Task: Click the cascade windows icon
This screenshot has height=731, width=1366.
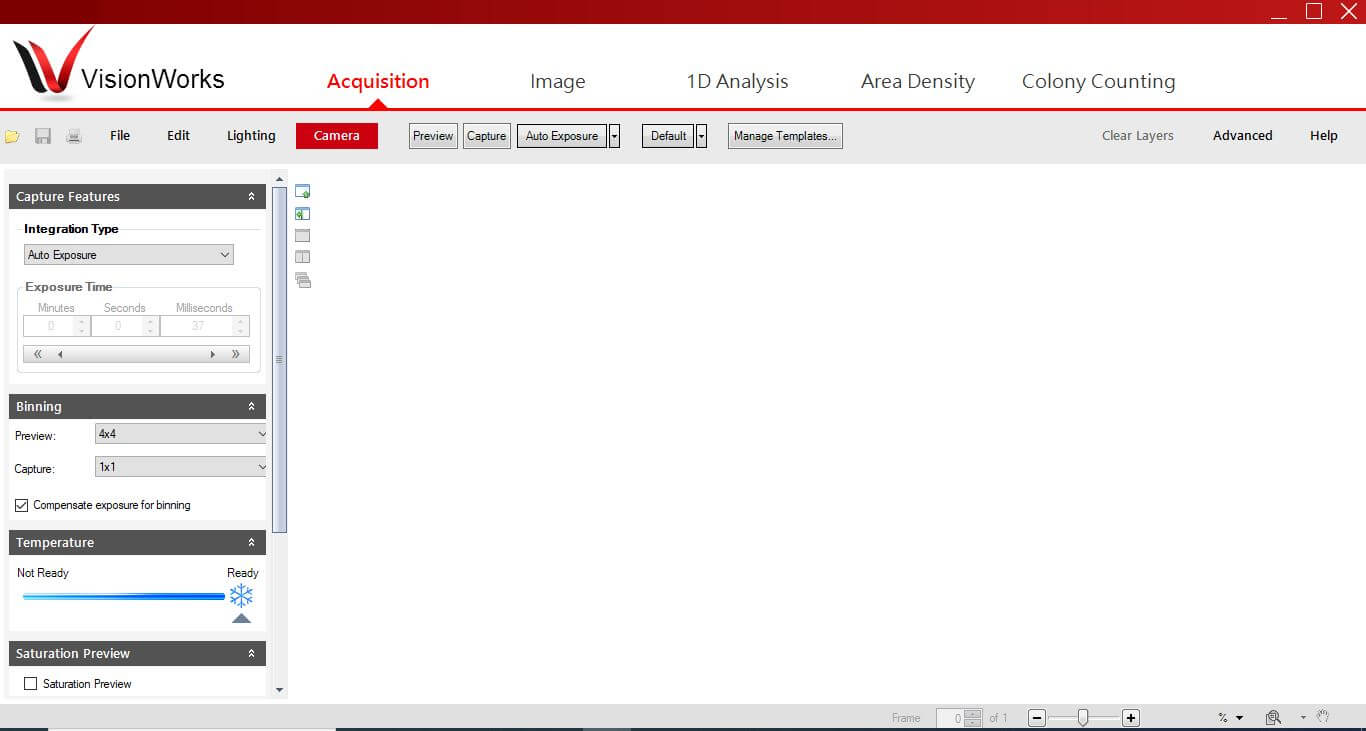Action: (x=303, y=280)
